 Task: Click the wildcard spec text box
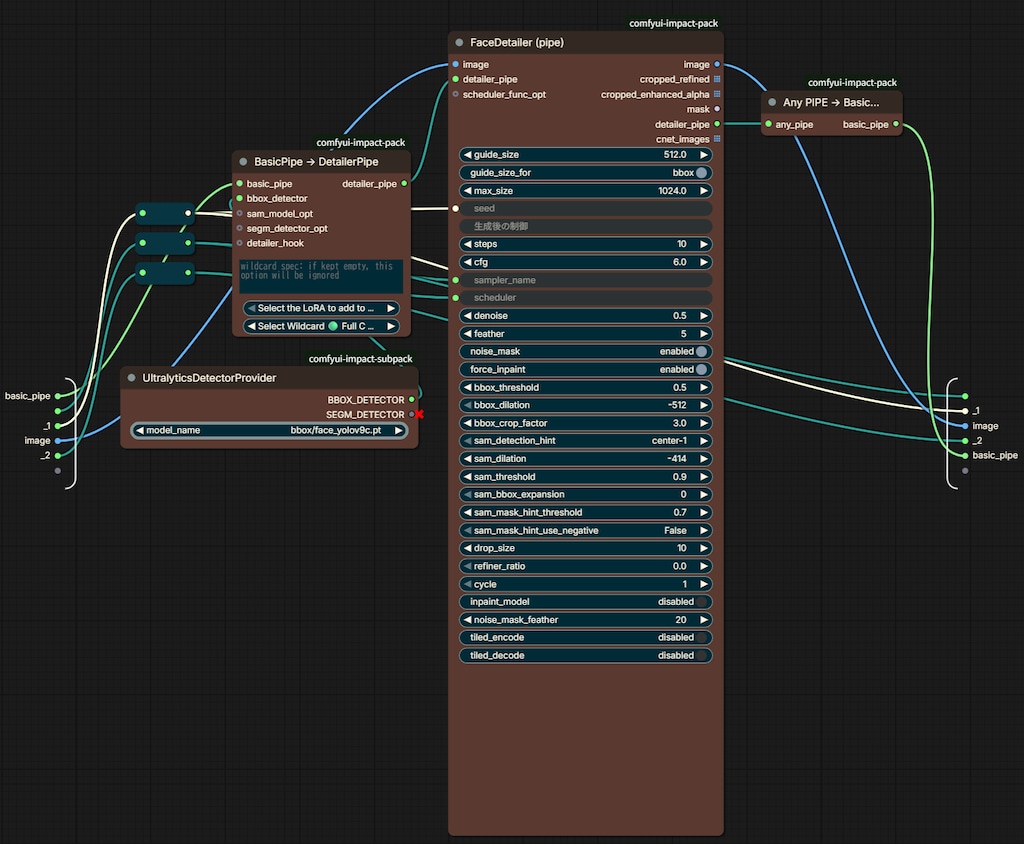[321, 276]
